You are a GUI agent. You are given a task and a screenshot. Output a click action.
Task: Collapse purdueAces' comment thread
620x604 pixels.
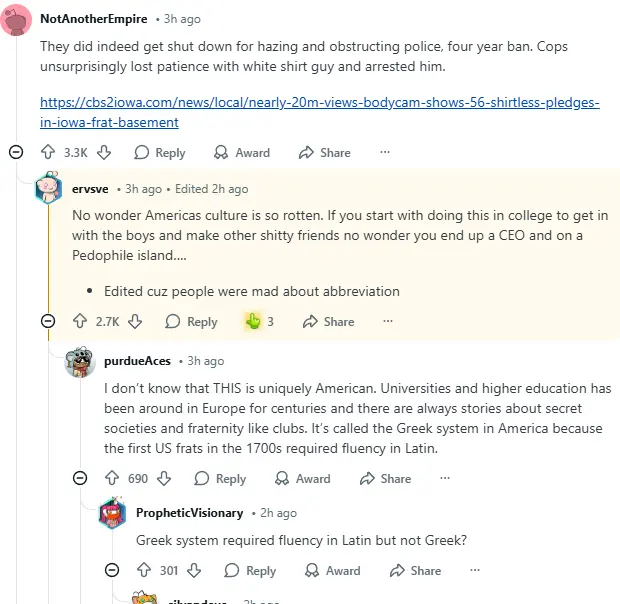click(x=80, y=479)
